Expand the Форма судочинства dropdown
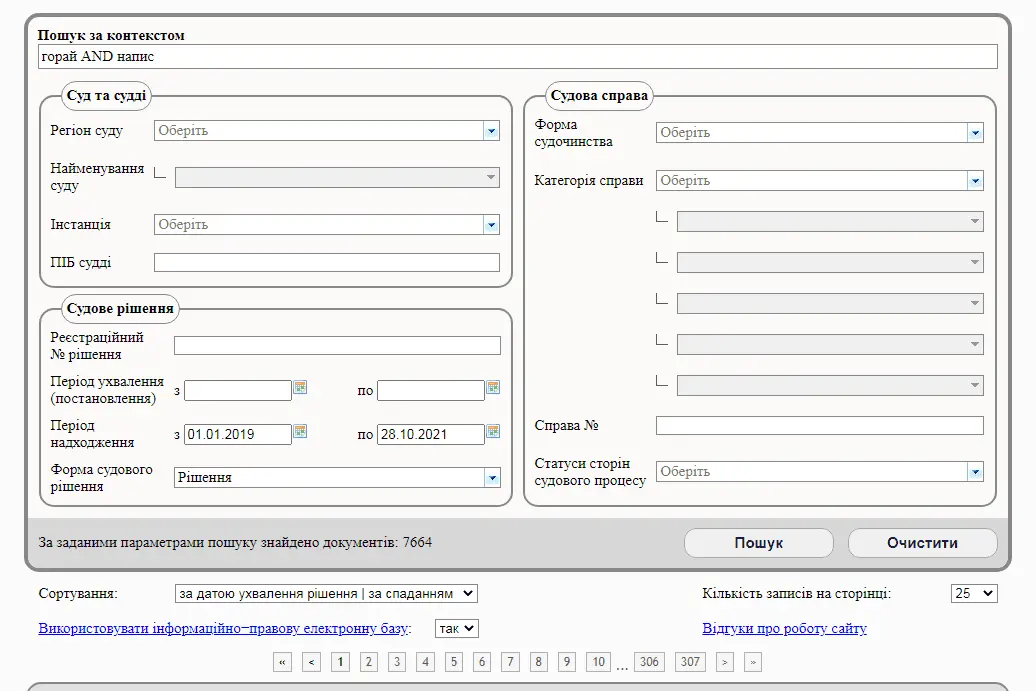This screenshot has height=691, width=1036. click(975, 133)
